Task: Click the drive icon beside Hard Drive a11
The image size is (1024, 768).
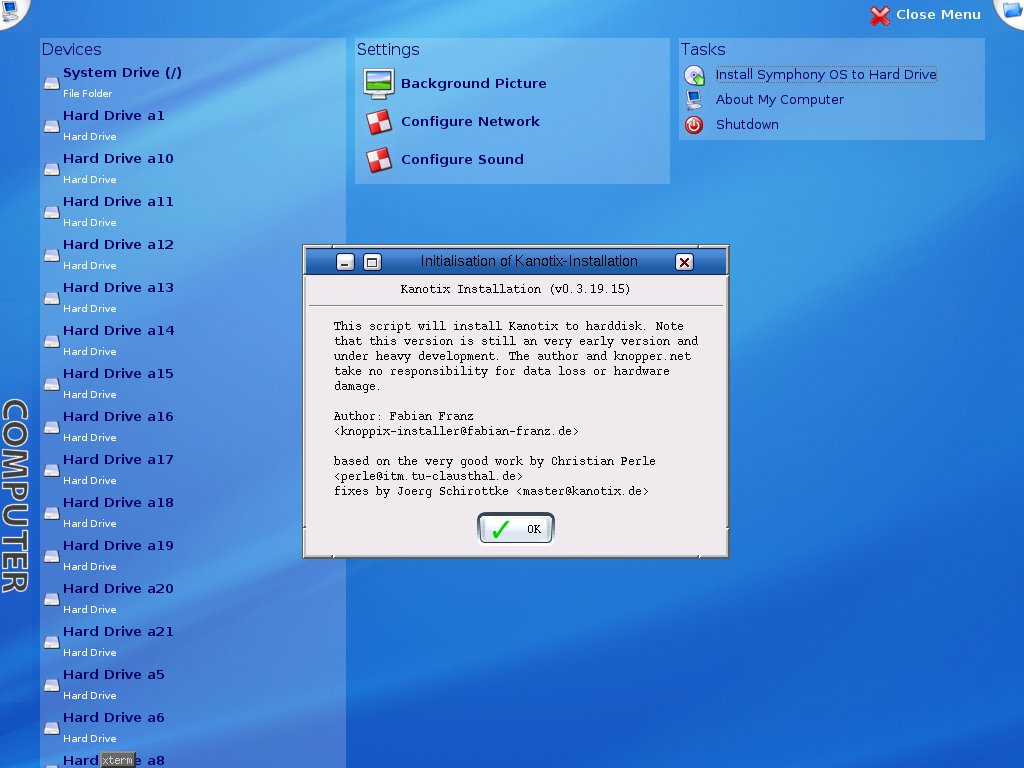Action: 52,212
